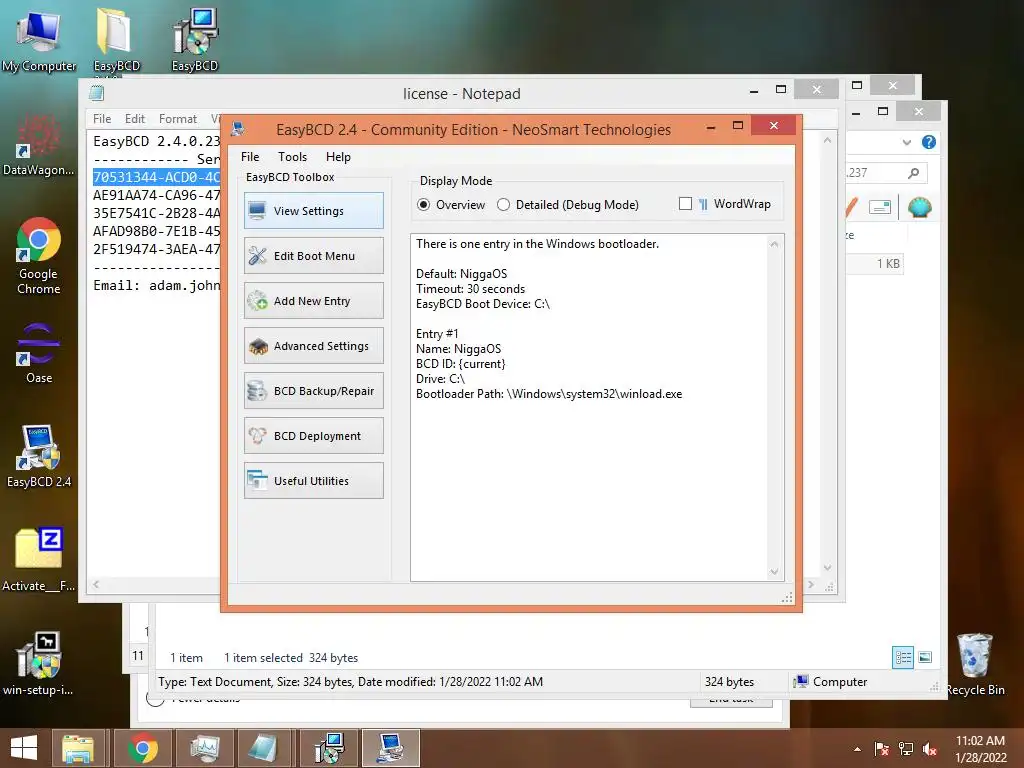
Task: Open Activate__F zip folder icon
Action: [x=39, y=560]
